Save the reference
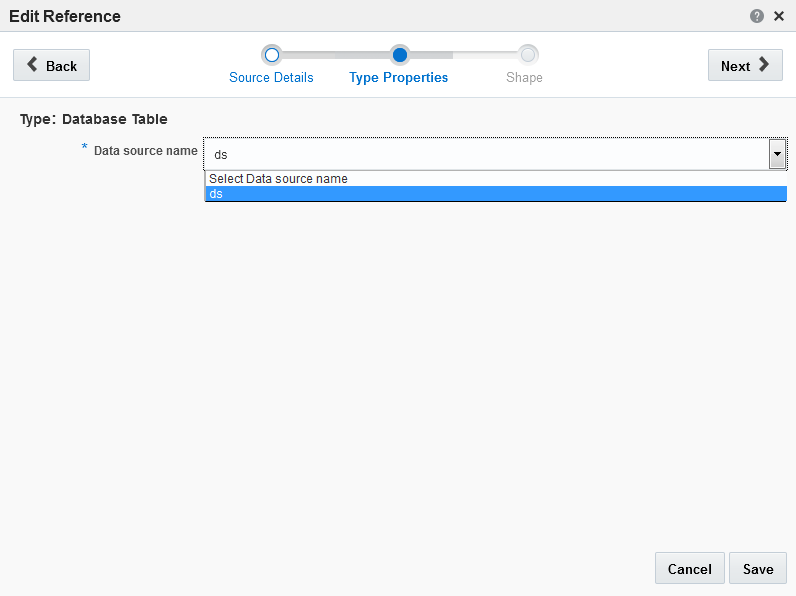796x596 pixels. (x=758, y=569)
